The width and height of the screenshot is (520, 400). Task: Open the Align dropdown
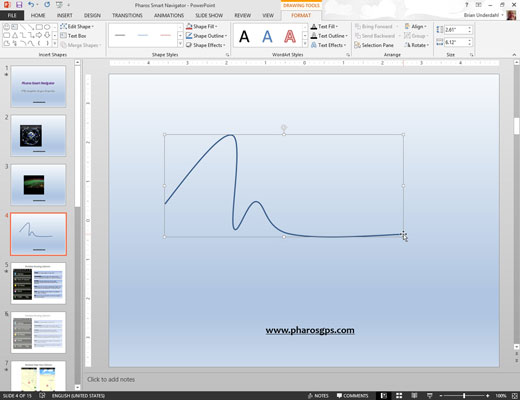pos(415,26)
